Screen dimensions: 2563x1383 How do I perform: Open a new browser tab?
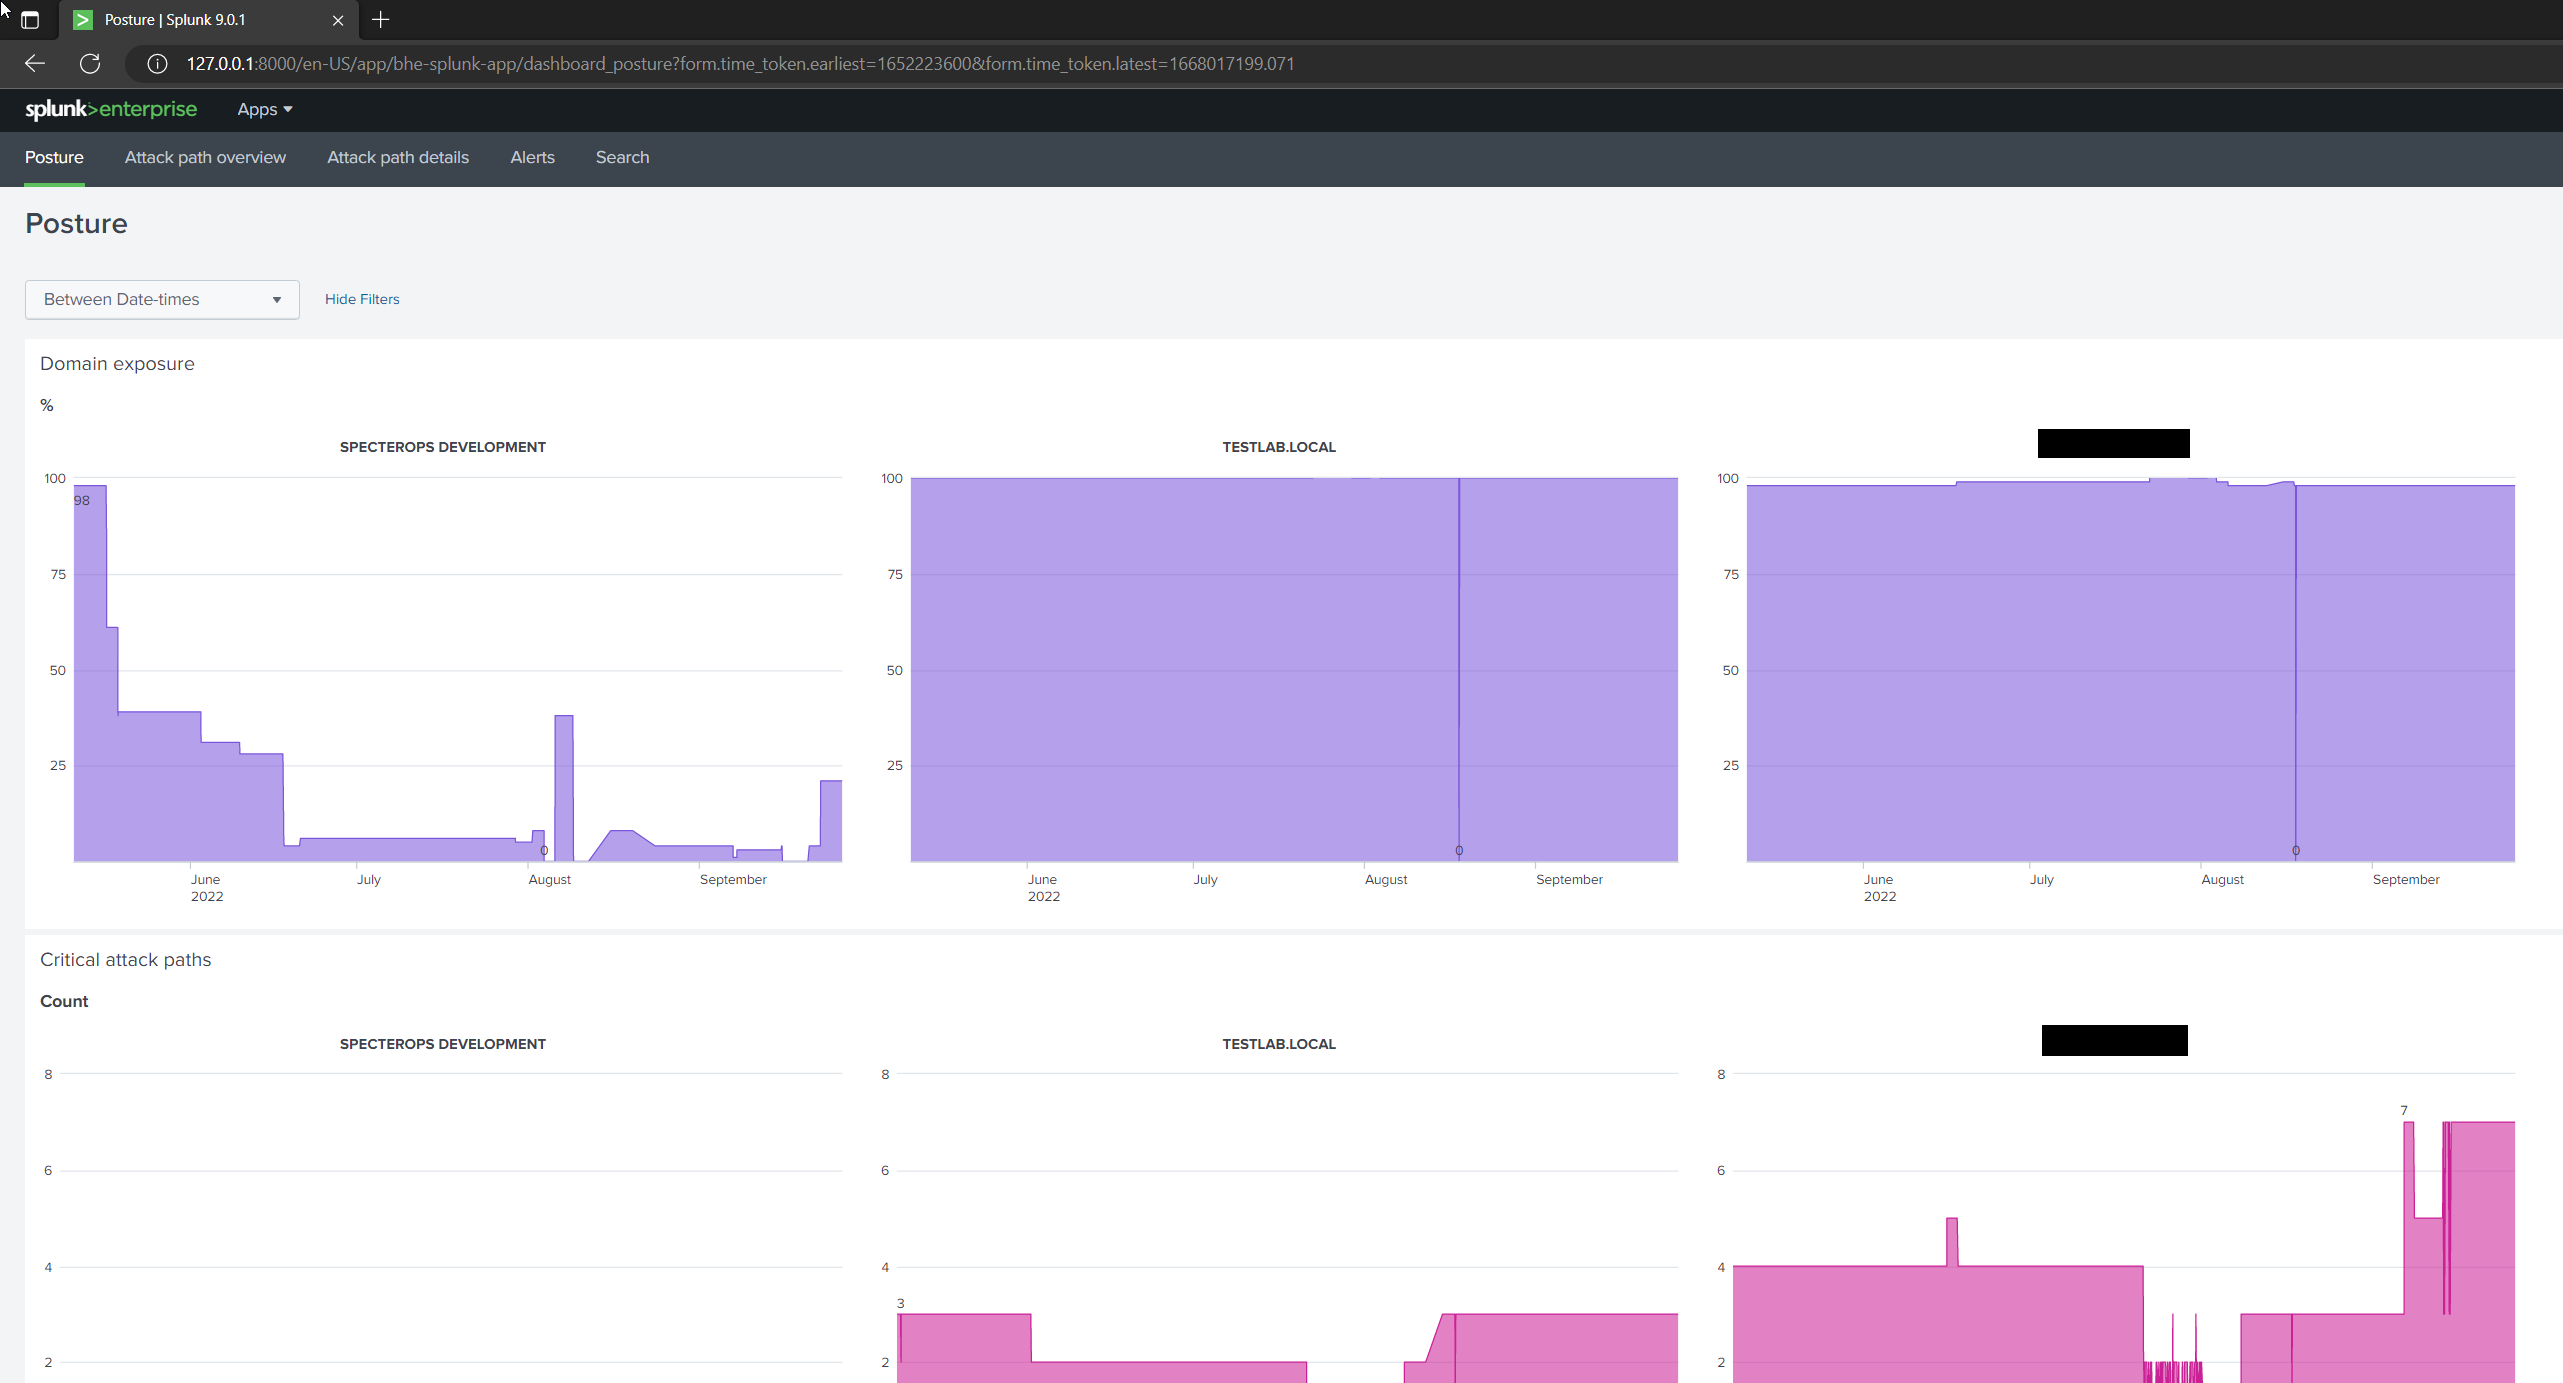pos(380,19)
